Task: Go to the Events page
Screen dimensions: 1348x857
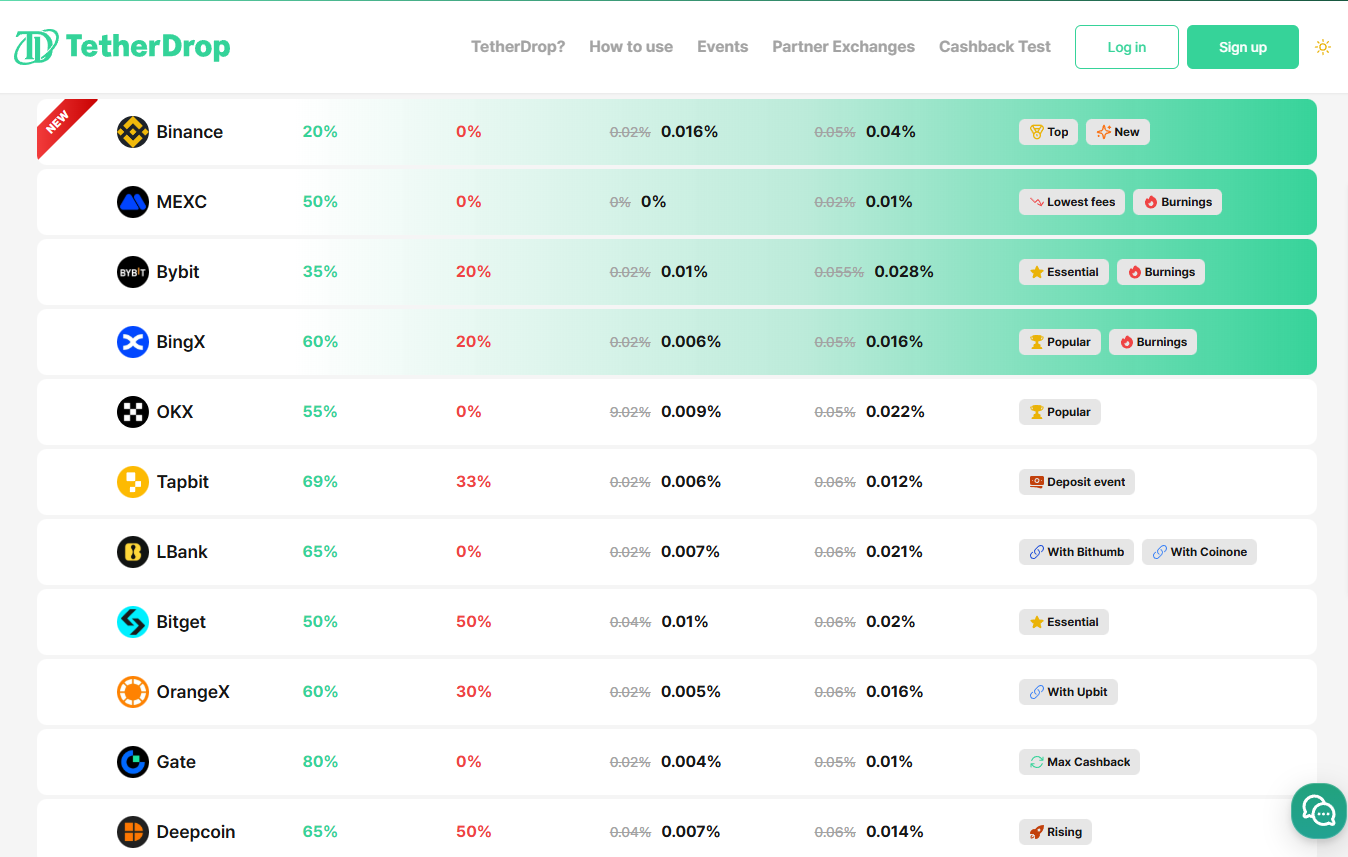Action: [x=723, y=47]
